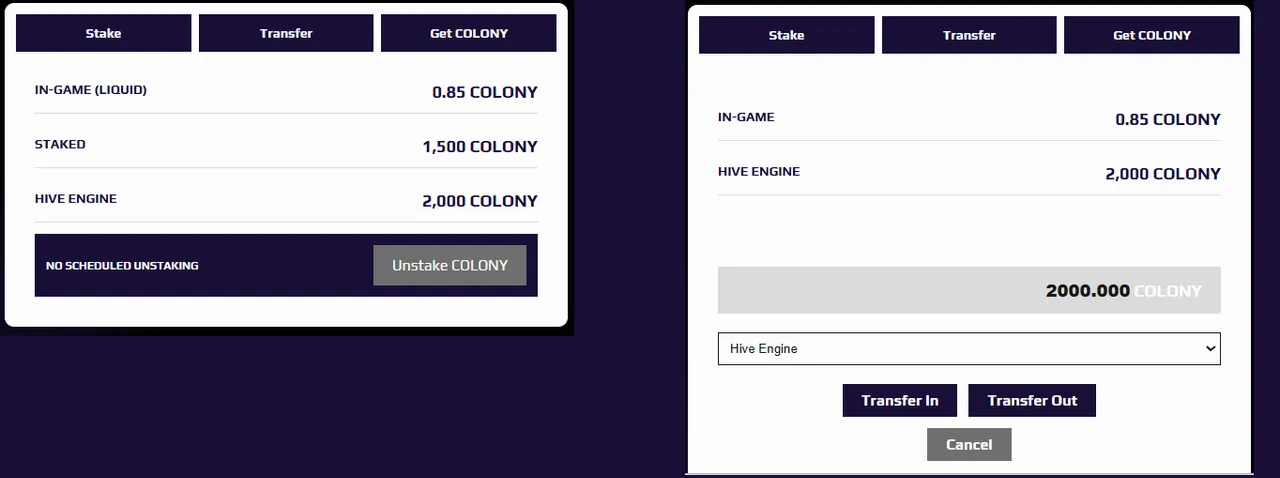1280x478 pixels.
Task: Click the Transfer In button
Action: (x=900, y=400)
